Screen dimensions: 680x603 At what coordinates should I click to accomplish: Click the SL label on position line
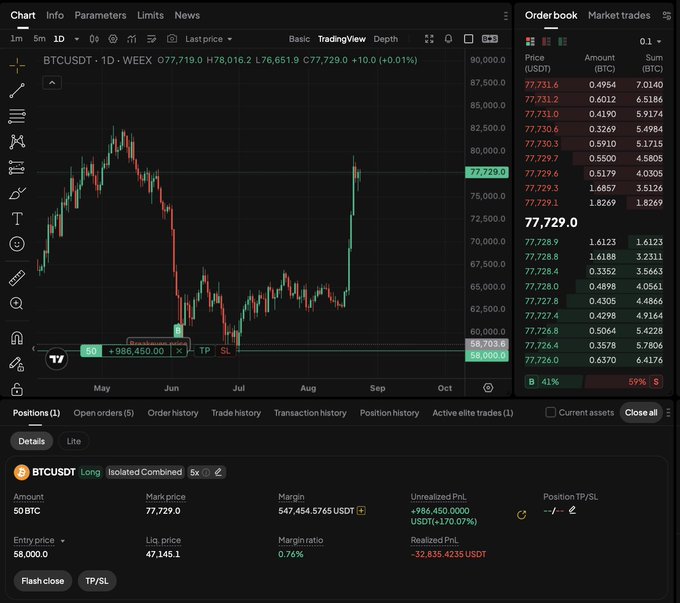(225, 351)
